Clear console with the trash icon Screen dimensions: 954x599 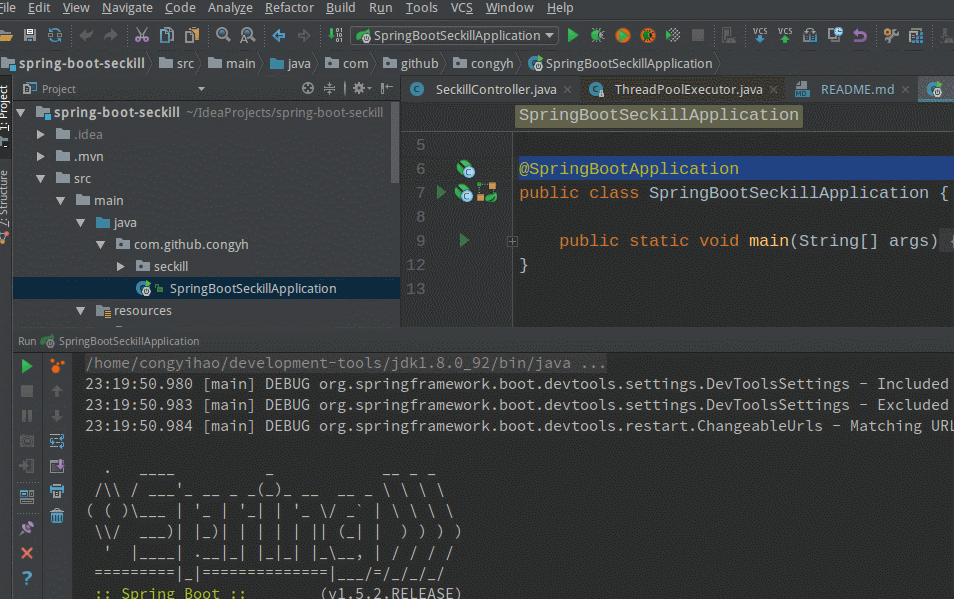coord(57,516)
